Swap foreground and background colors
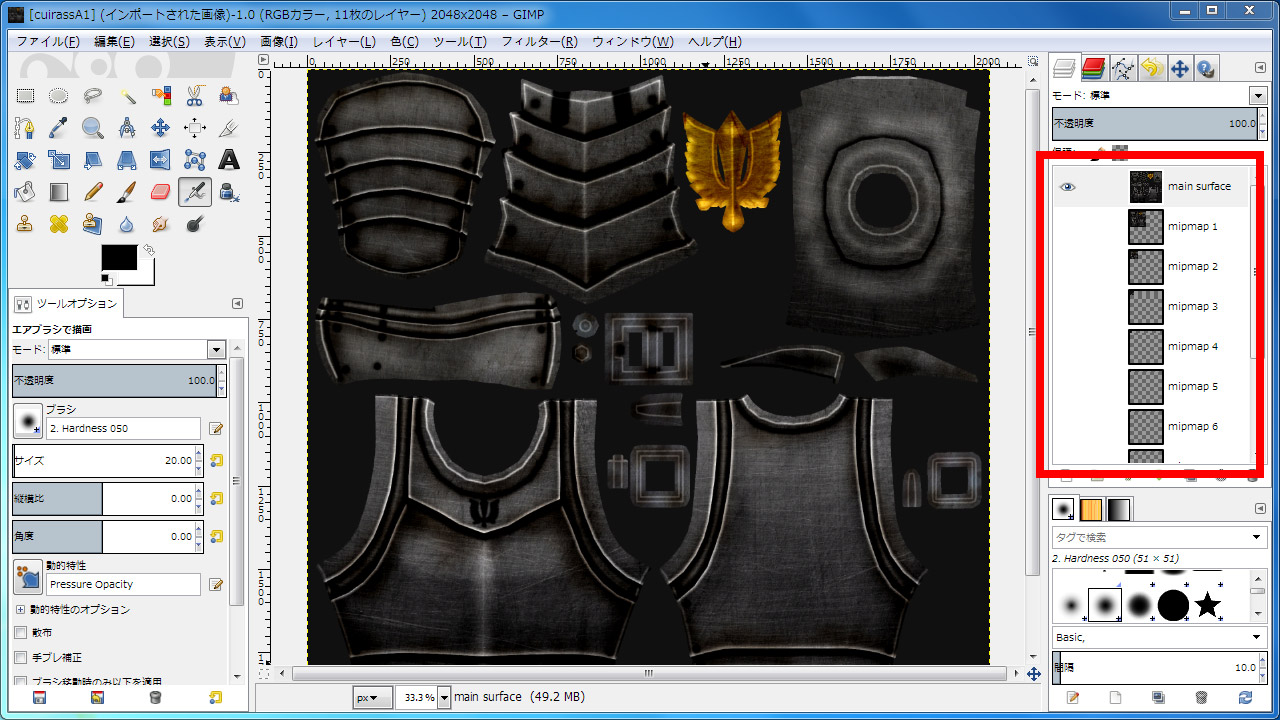 pos(148,249)
